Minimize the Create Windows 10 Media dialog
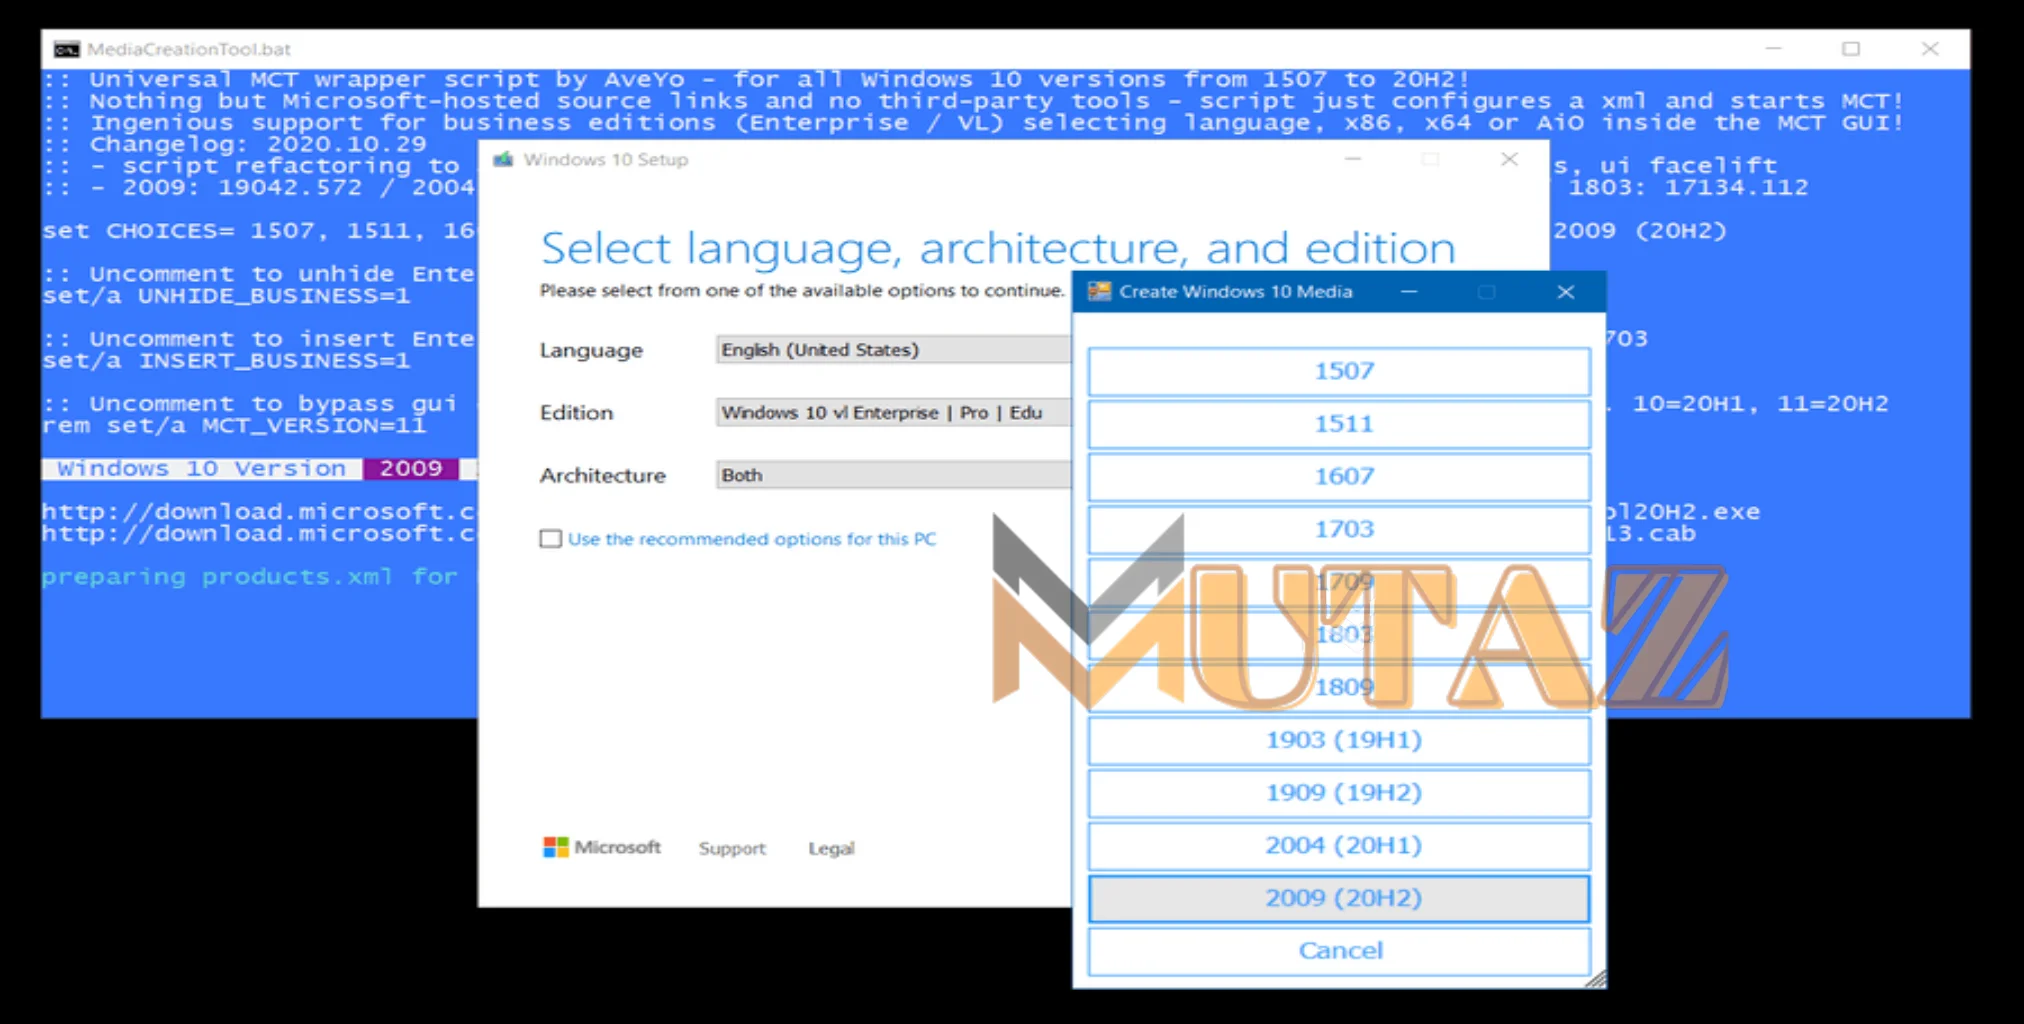Screen dimensions: 2024x1024 [x=1409, y=291]
